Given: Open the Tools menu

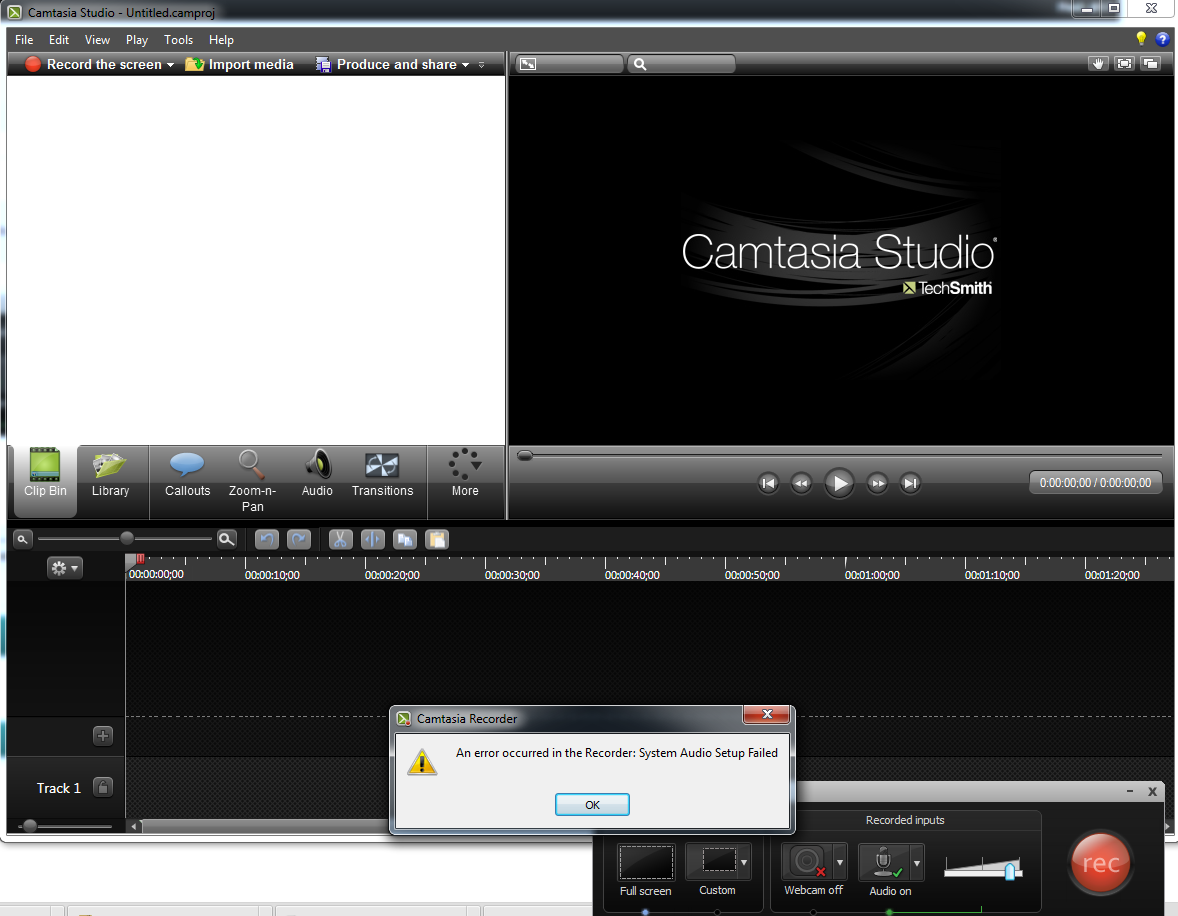Looking at the screenshot, I should 178,40.
